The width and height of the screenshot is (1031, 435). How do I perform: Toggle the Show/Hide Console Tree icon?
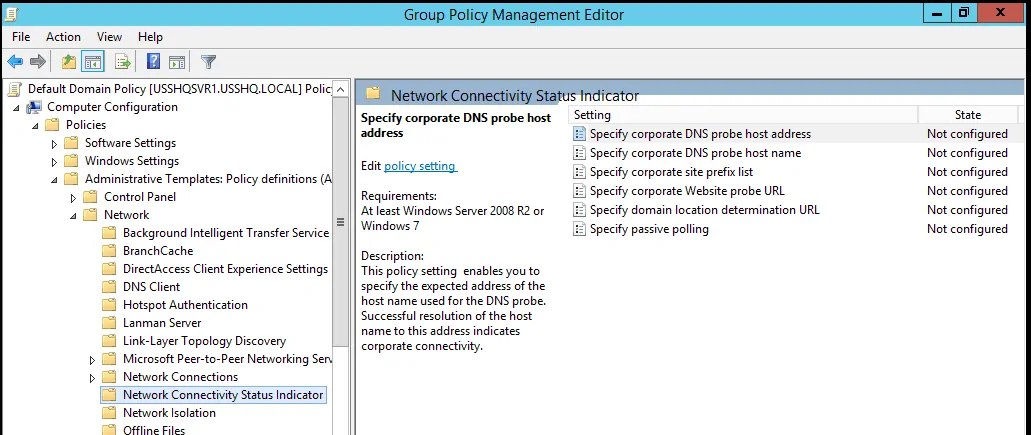click(93, 62)
